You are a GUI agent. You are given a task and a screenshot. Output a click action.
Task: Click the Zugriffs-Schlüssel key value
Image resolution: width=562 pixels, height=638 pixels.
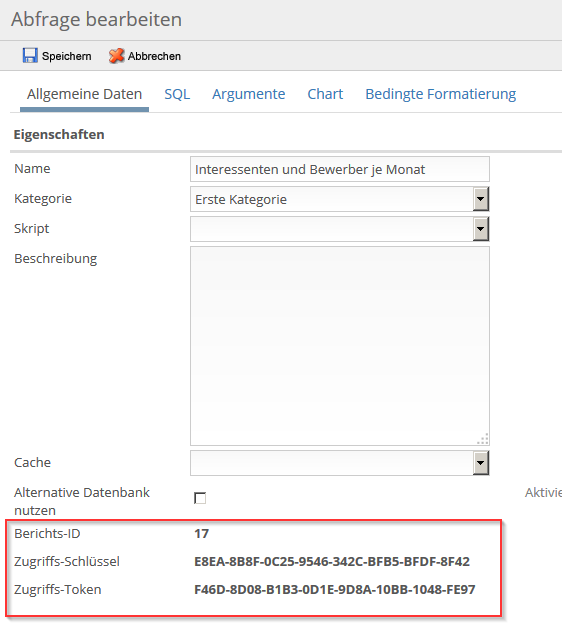pyautogui.click(x=332, y=562)
